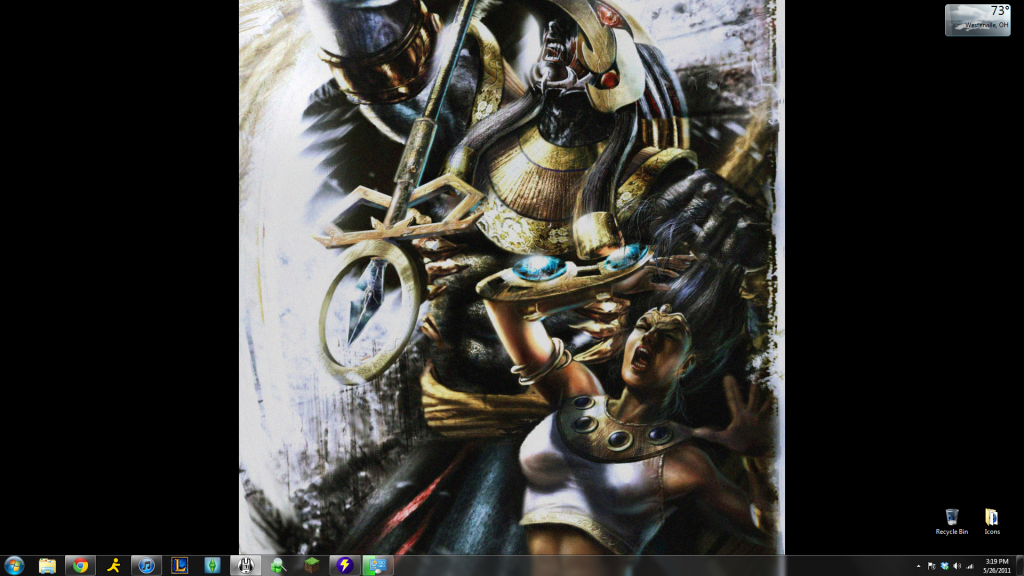Screen dimensions: 1024x576
Task: Click the Show Desktop button
Action: (1019, 566)
